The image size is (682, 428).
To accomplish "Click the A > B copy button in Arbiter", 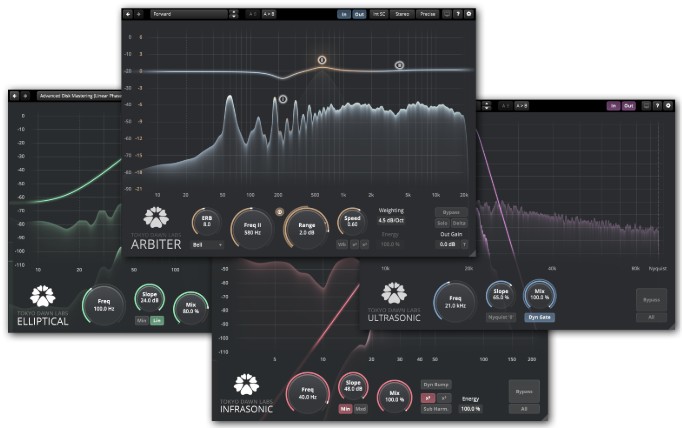I will (269, 14).
